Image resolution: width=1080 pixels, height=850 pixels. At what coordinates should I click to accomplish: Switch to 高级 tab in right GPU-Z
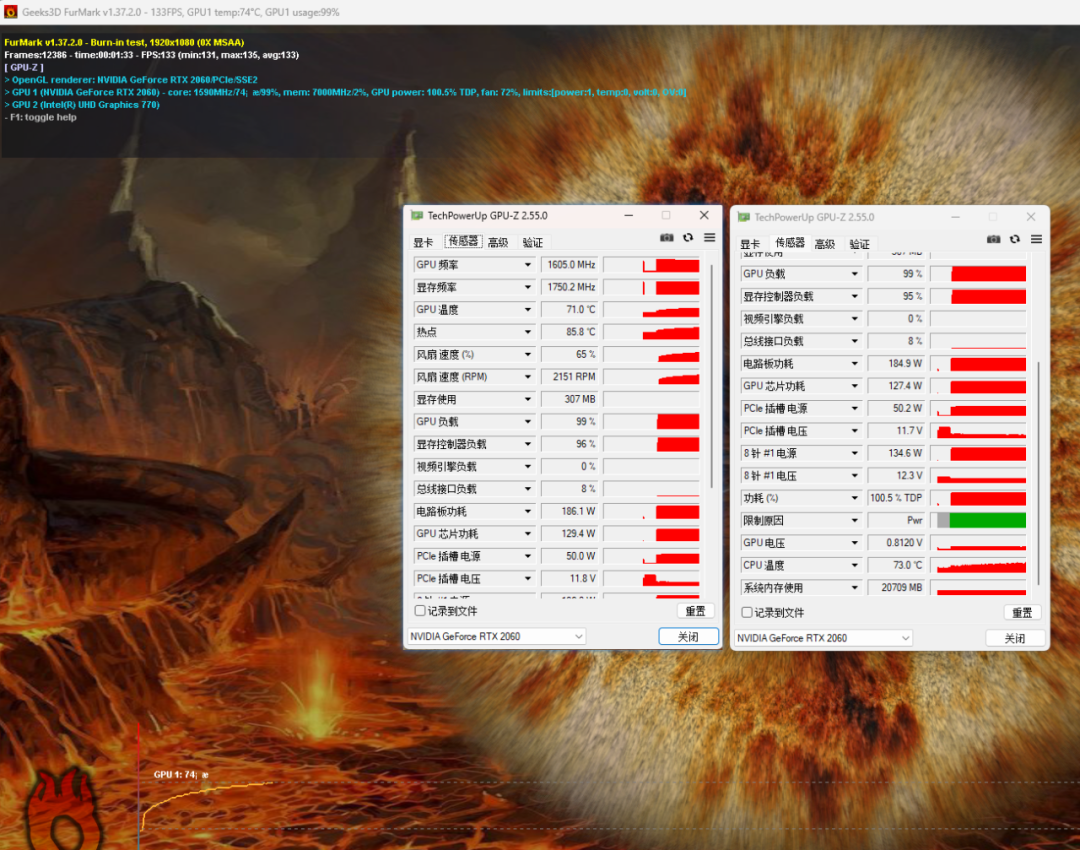point(824,243)
